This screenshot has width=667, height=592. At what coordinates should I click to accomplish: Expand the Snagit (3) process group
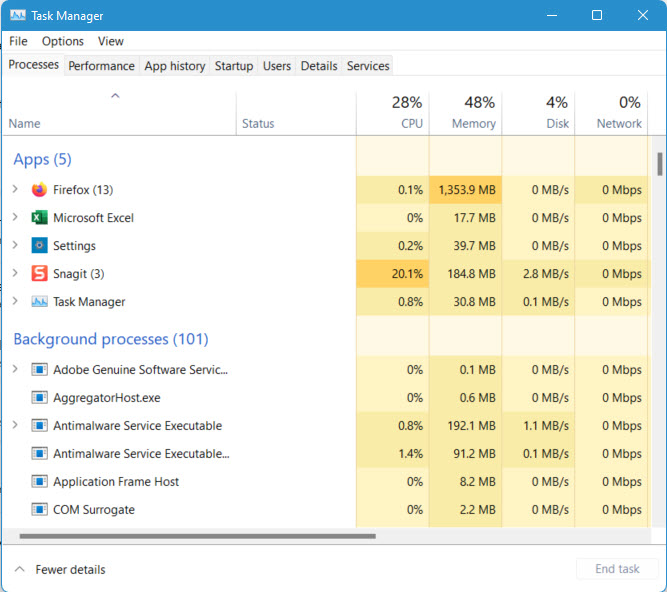[x=15, y=273]
